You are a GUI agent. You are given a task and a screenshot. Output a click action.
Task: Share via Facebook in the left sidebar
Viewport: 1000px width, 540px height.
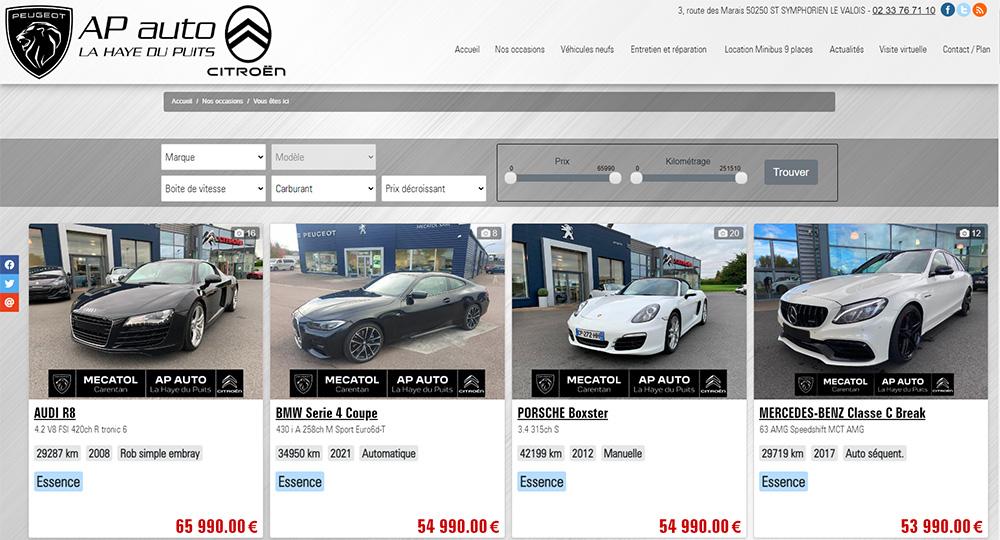9,265
